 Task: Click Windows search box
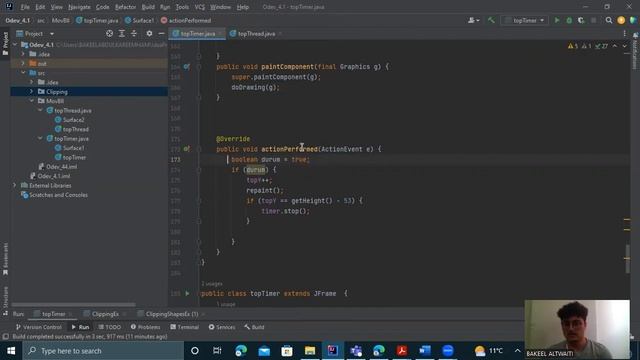pyautogui.click(x=103, y=351)
